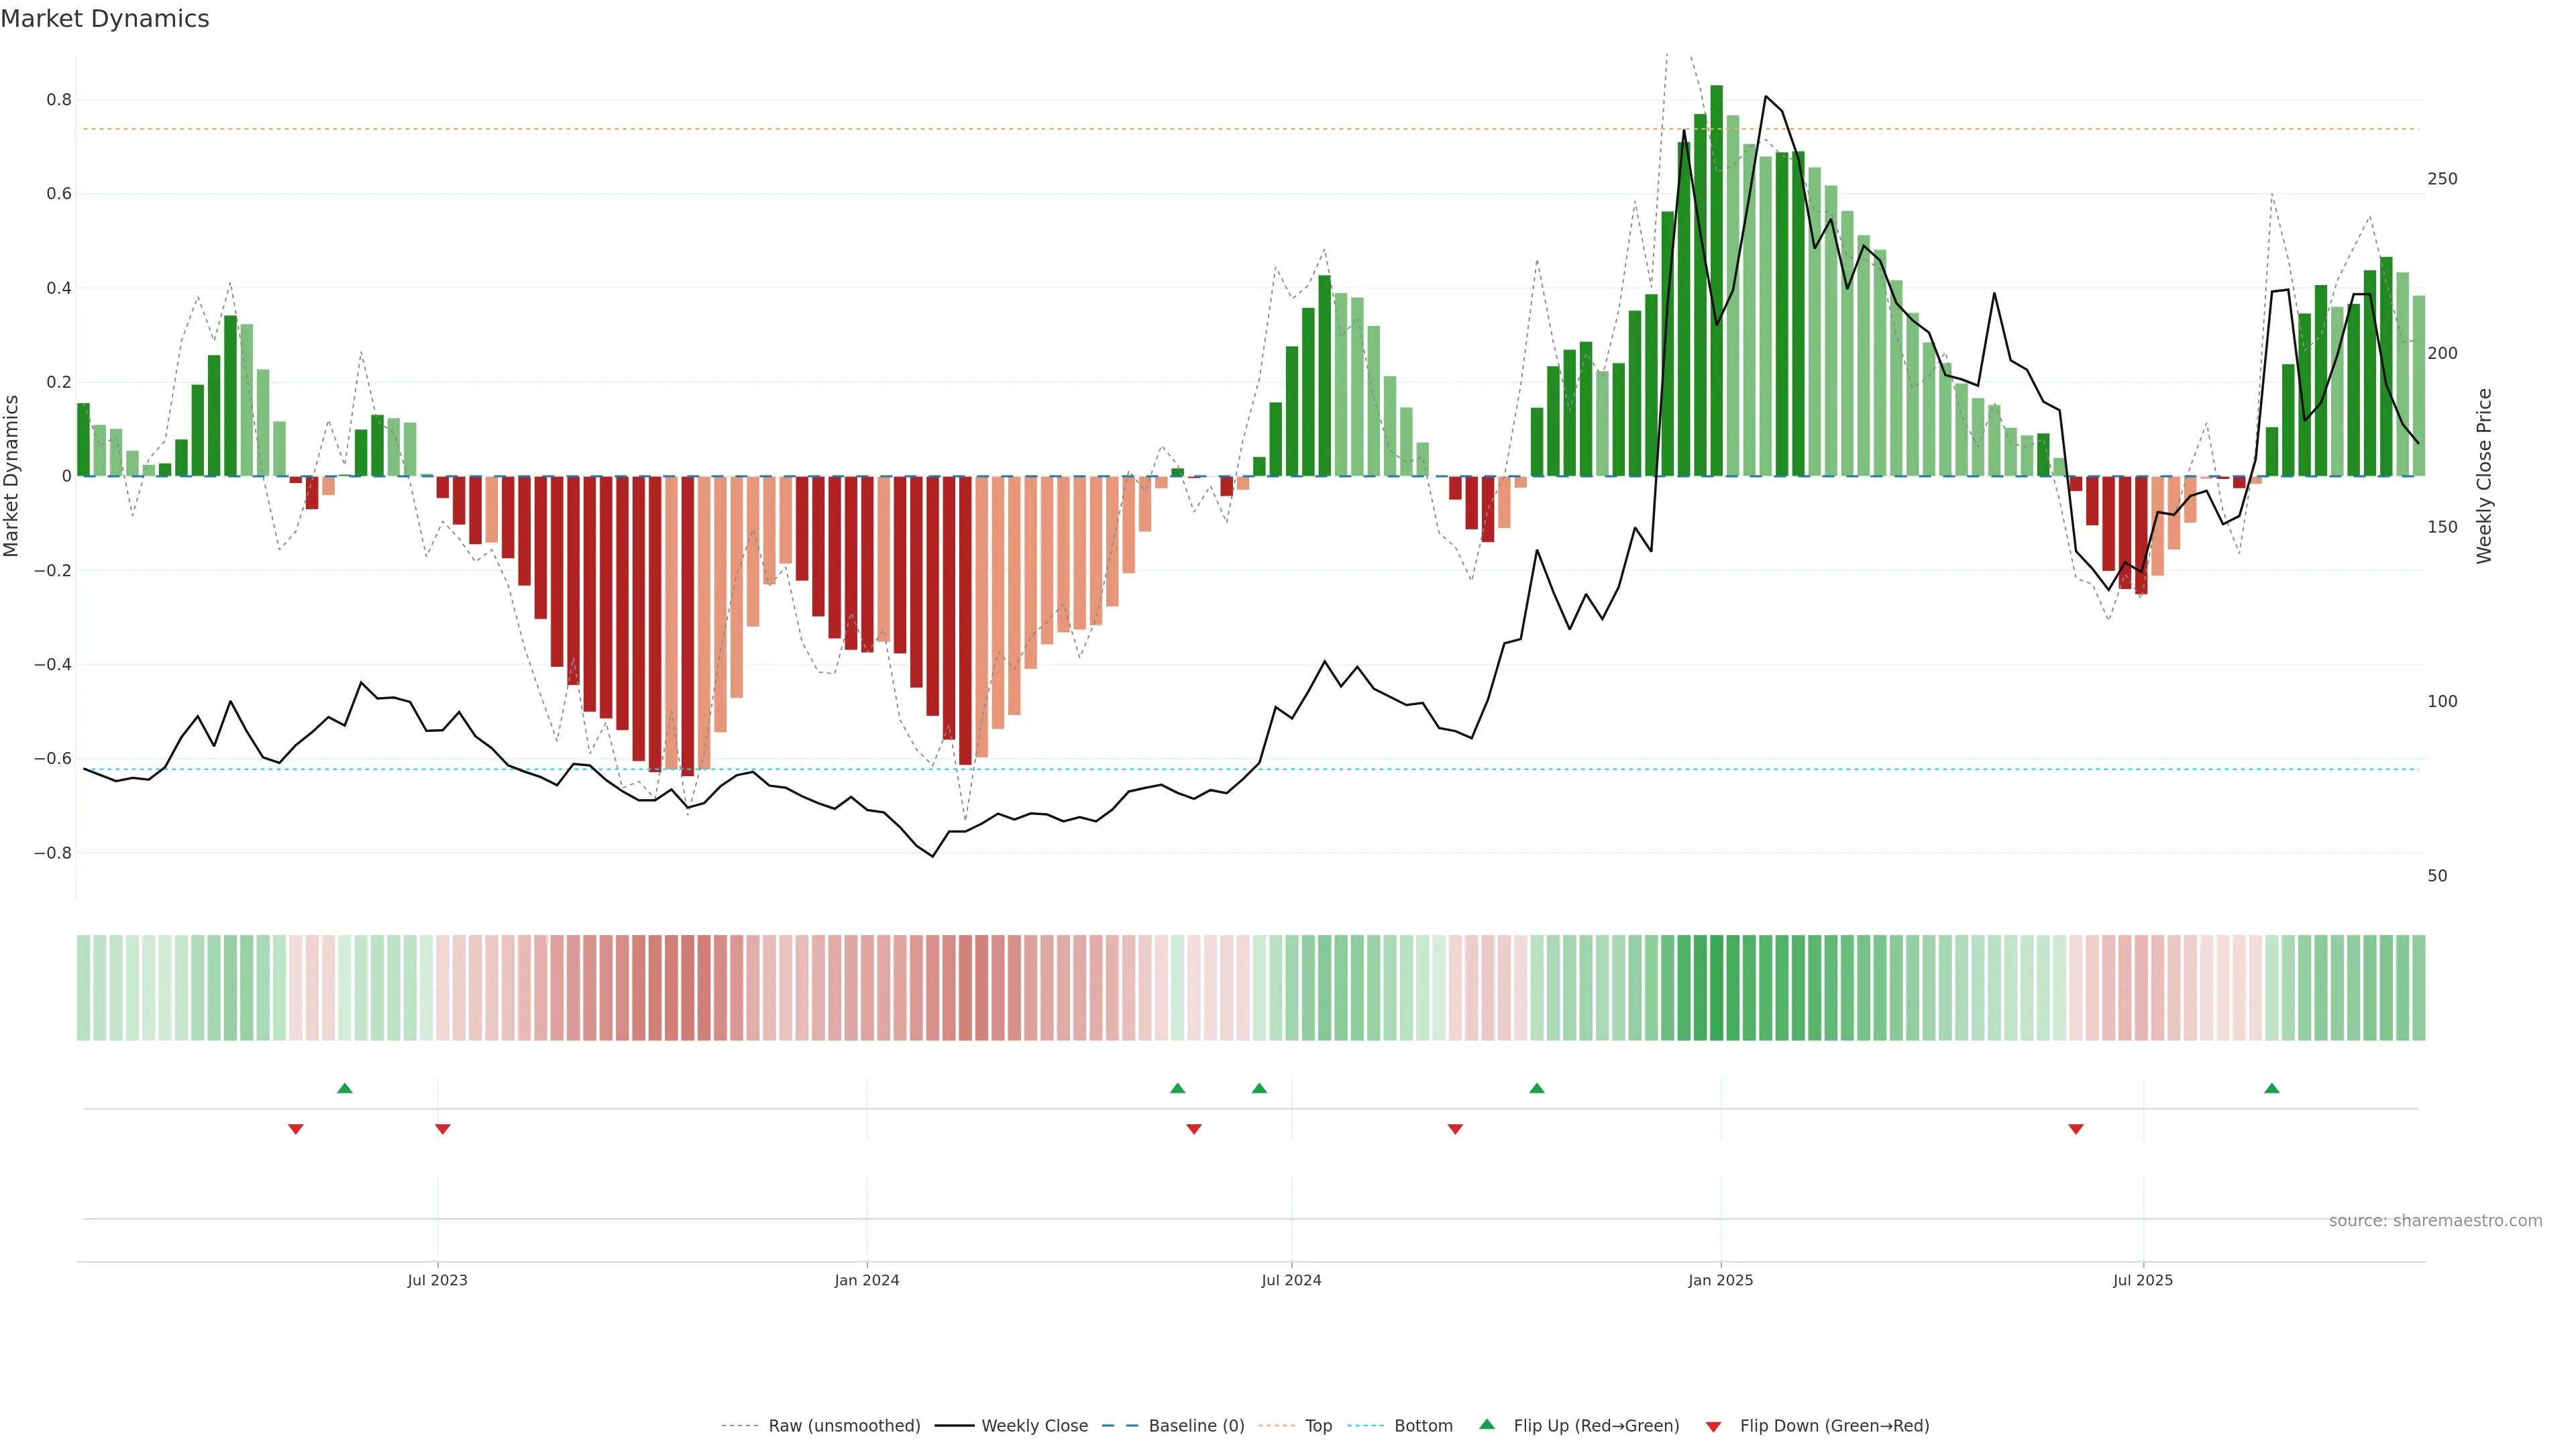This screenshot has height=1449, width=2576.
Task: Click the Market Dynamics chart title
Action: click(105, 19)
